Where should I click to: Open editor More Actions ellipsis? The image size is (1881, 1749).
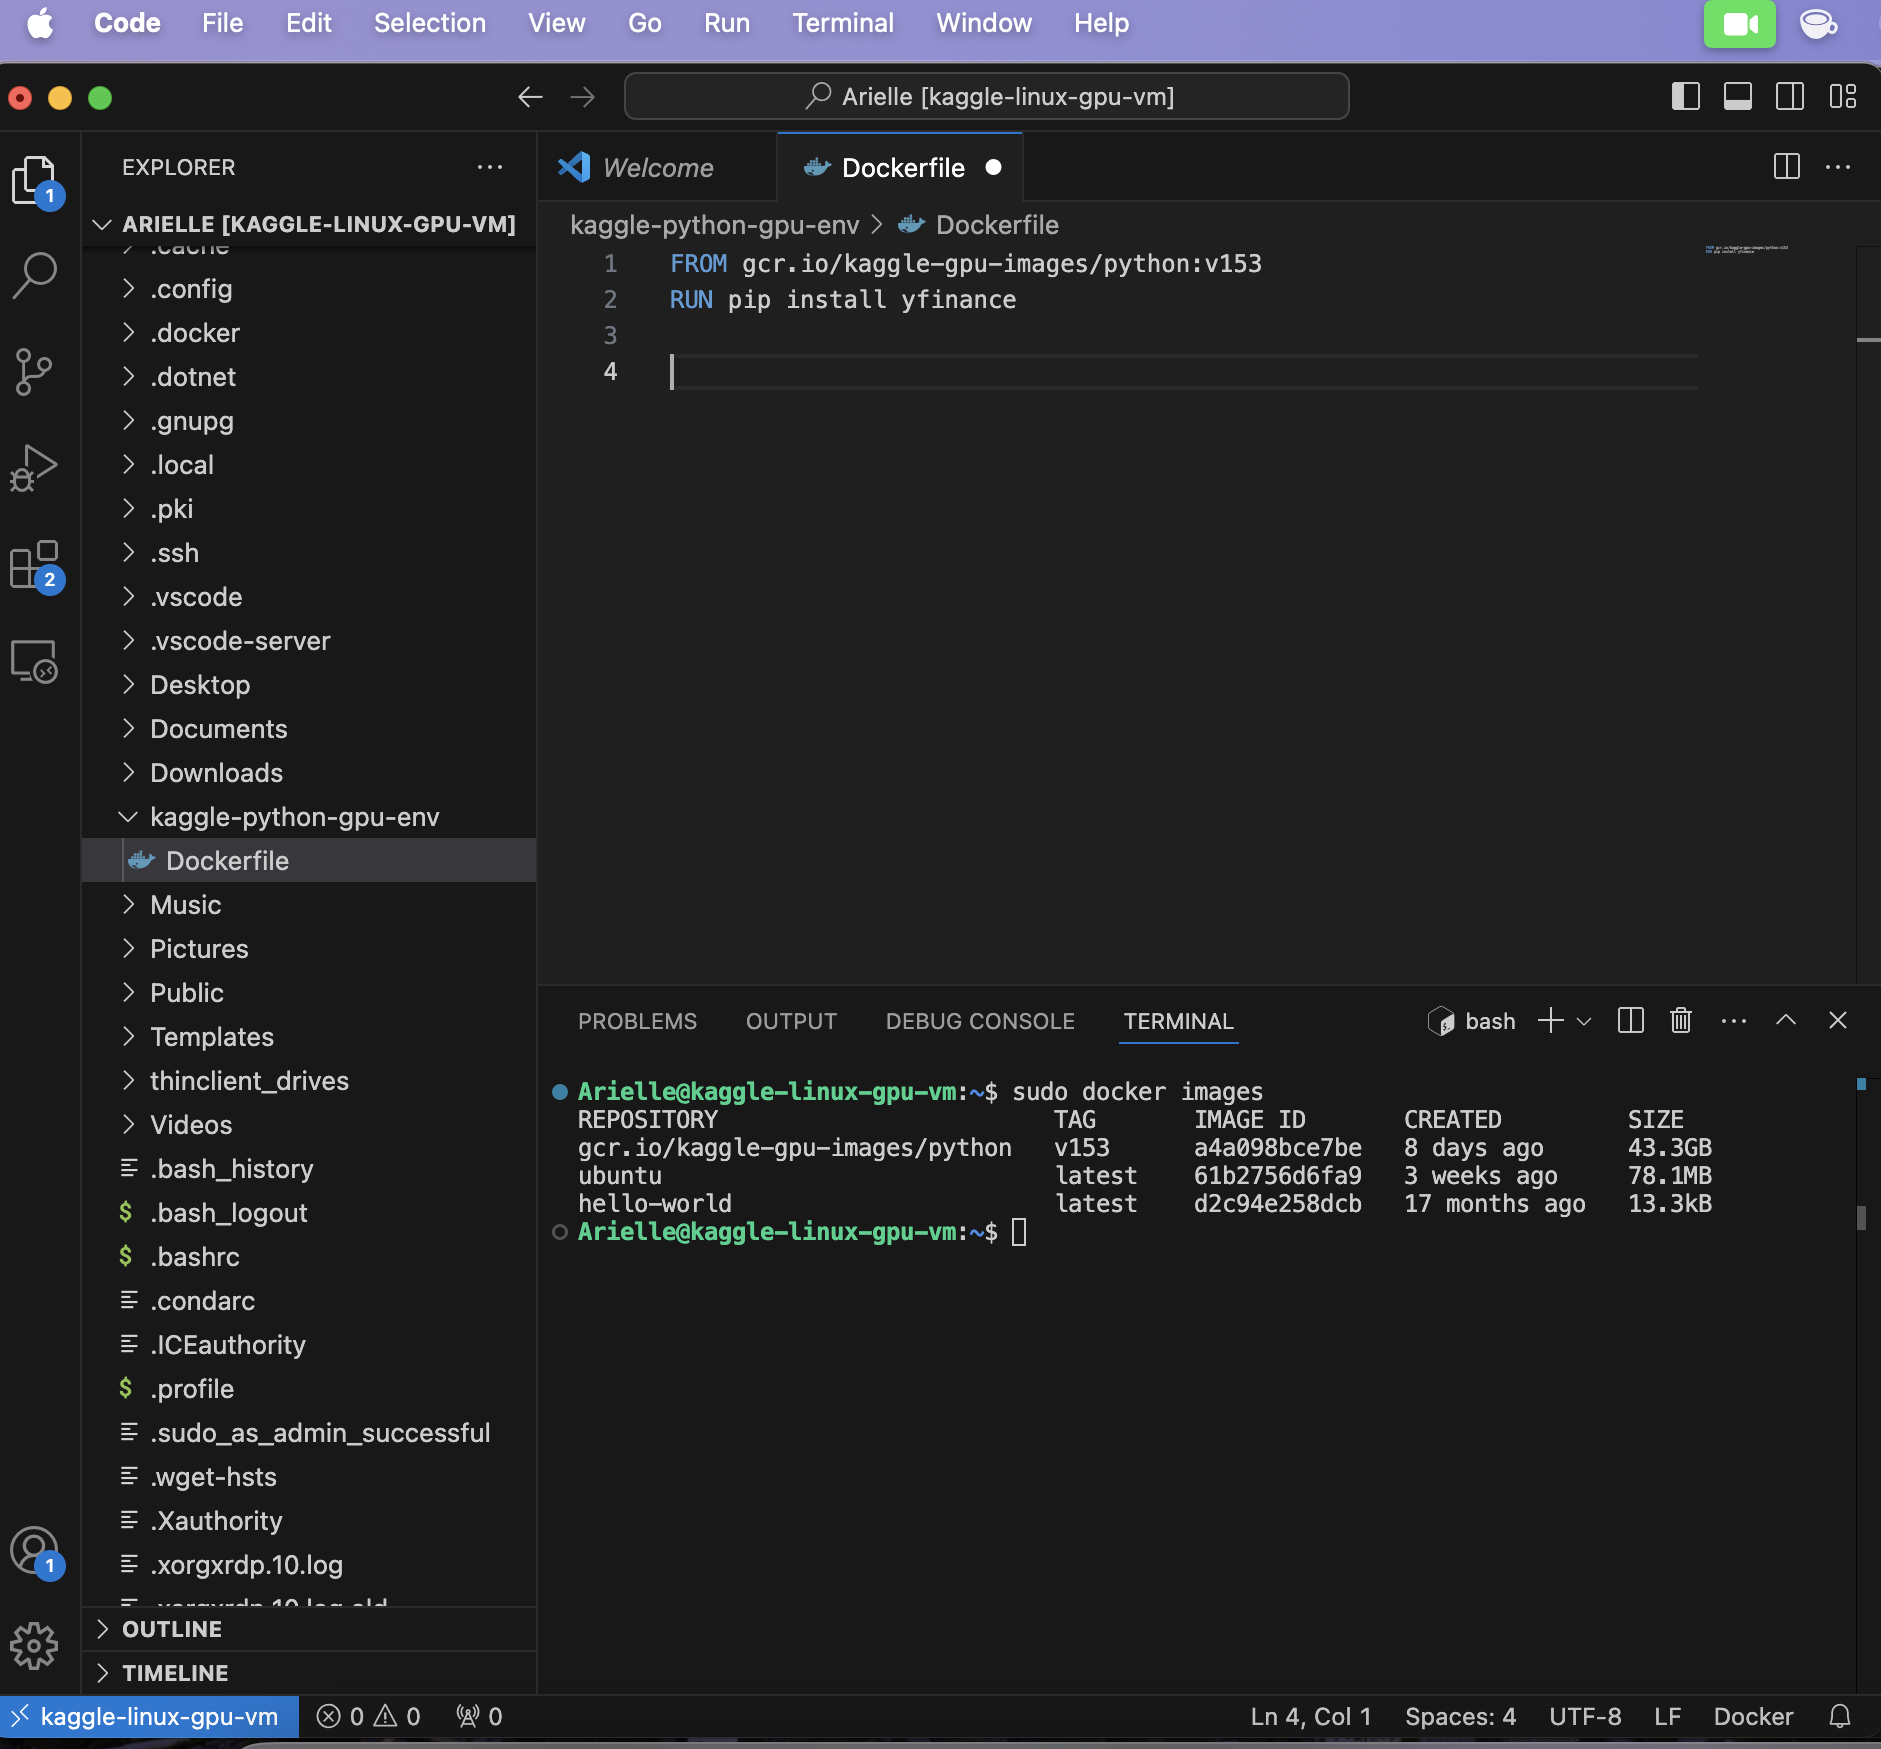(x=1838, y=167)
